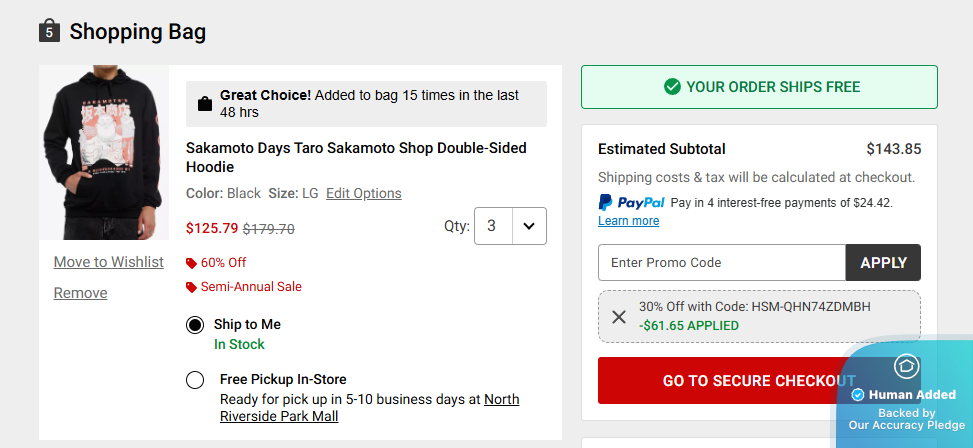Click the Semi-Annual Sale tag icon
Image resolution: width=973 pixels, height=448 pixels.
tap(192, 287)
